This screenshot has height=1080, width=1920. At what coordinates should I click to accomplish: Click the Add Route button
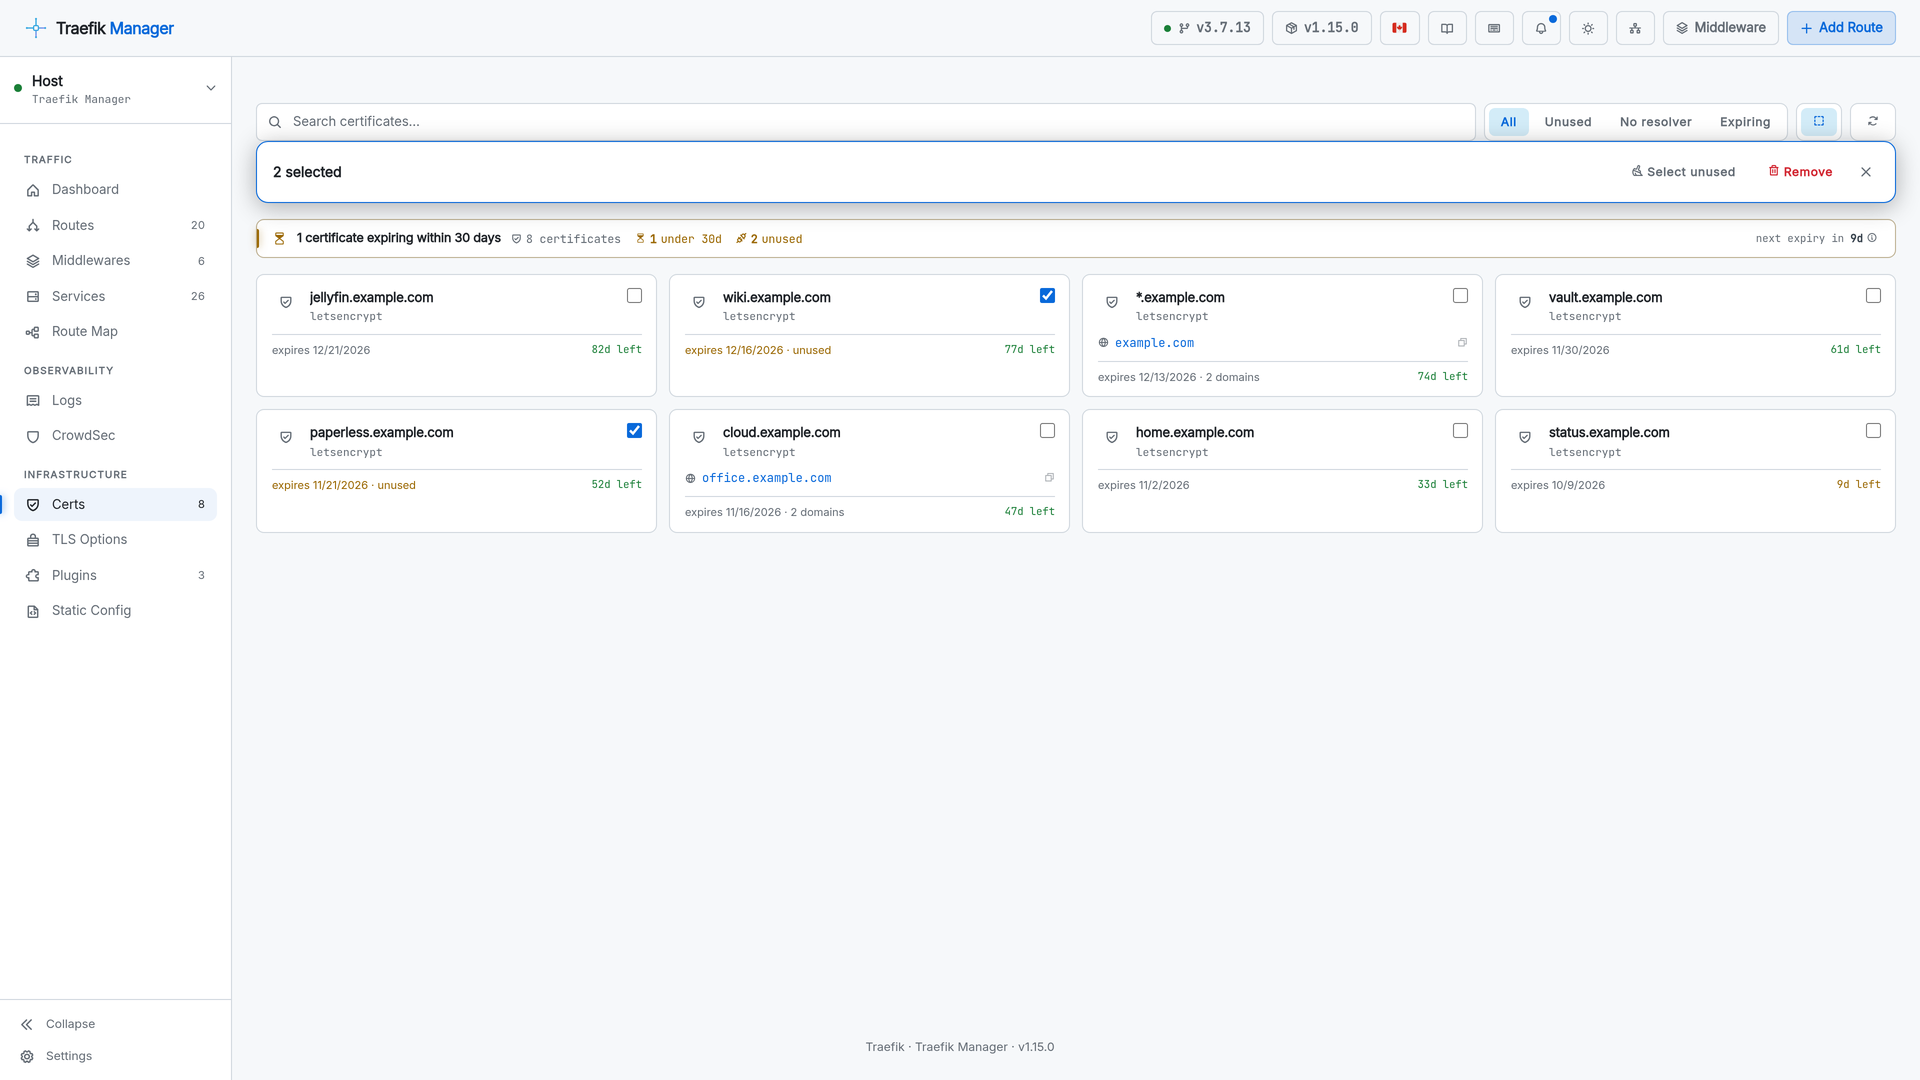pos(1841,28)
